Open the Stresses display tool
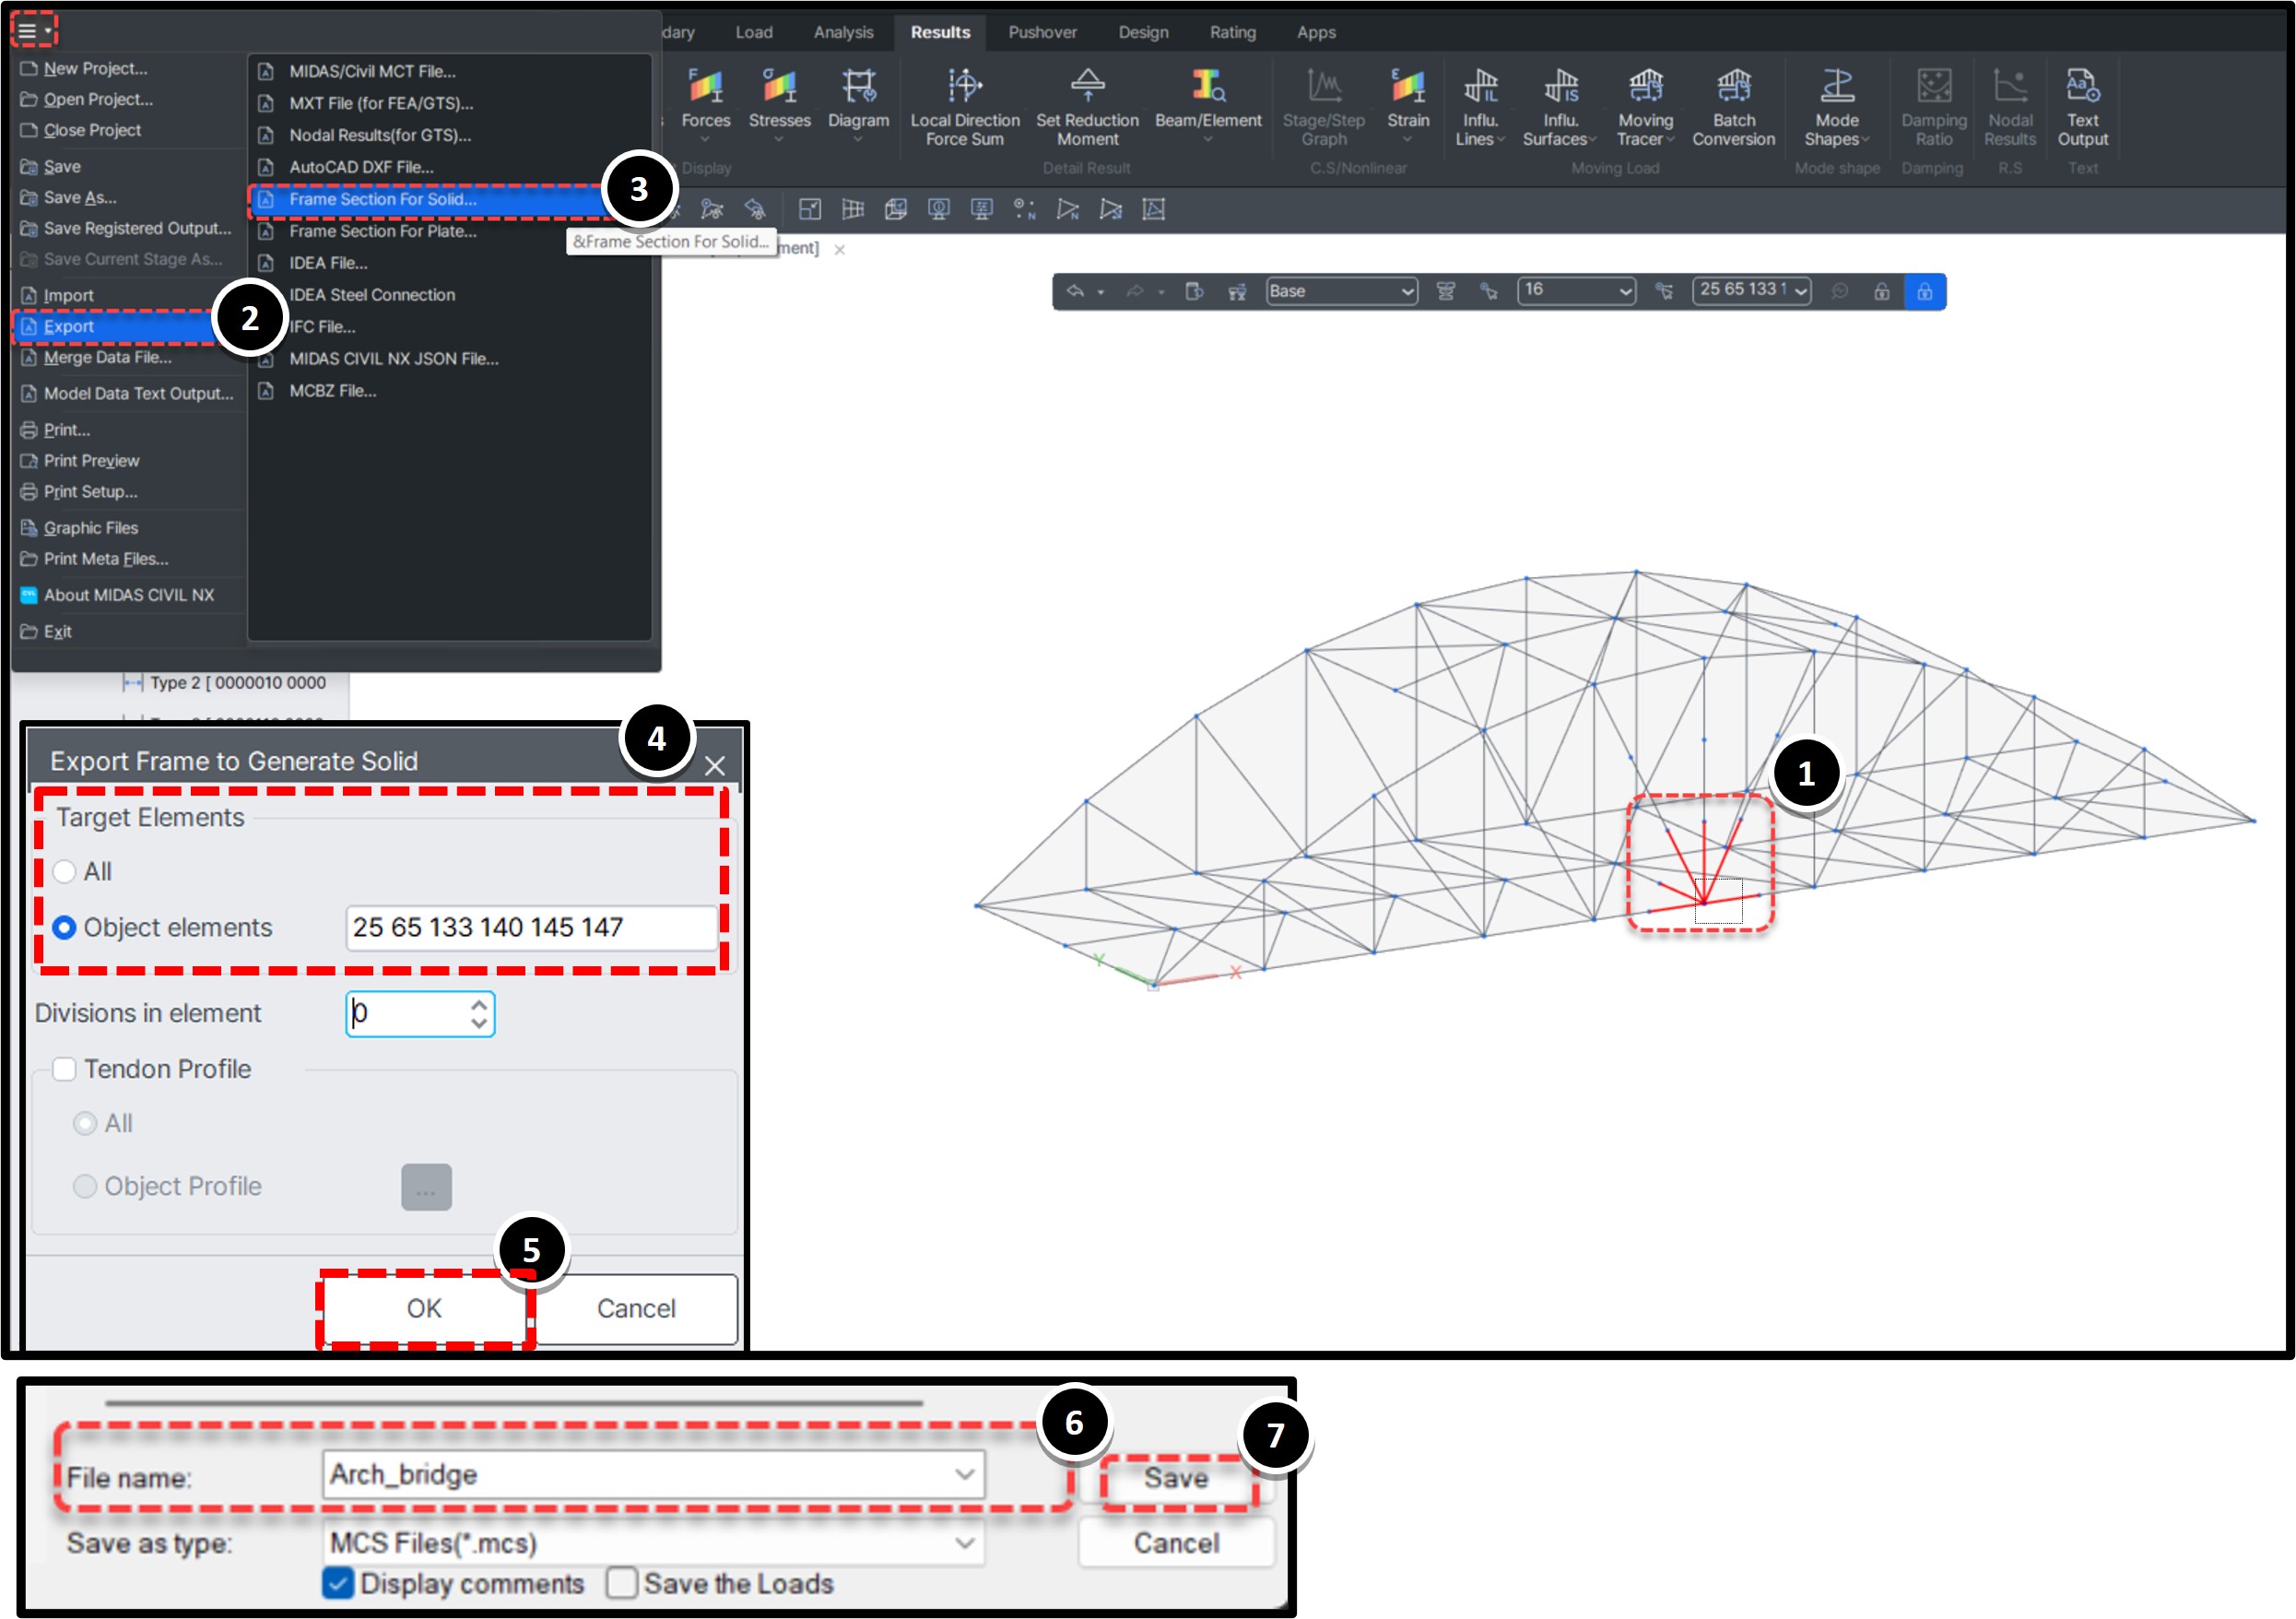This screenshot has width=2296, height=1619. [x=779, y=100]
